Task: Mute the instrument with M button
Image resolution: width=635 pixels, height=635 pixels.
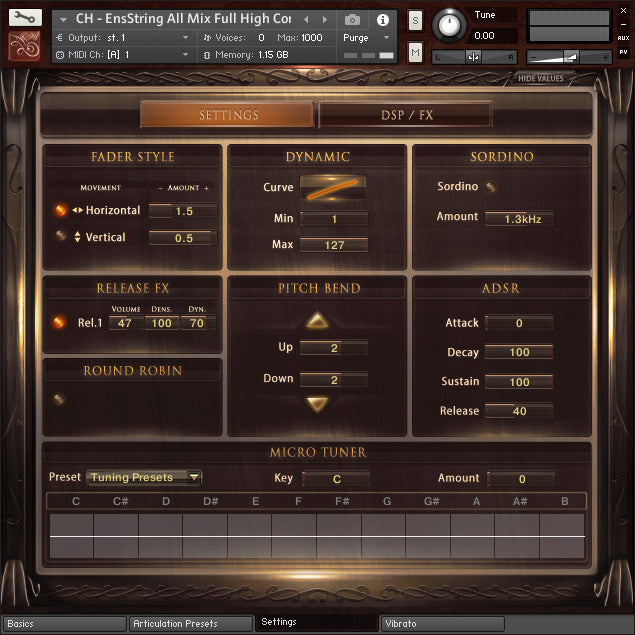Action: 415,52
